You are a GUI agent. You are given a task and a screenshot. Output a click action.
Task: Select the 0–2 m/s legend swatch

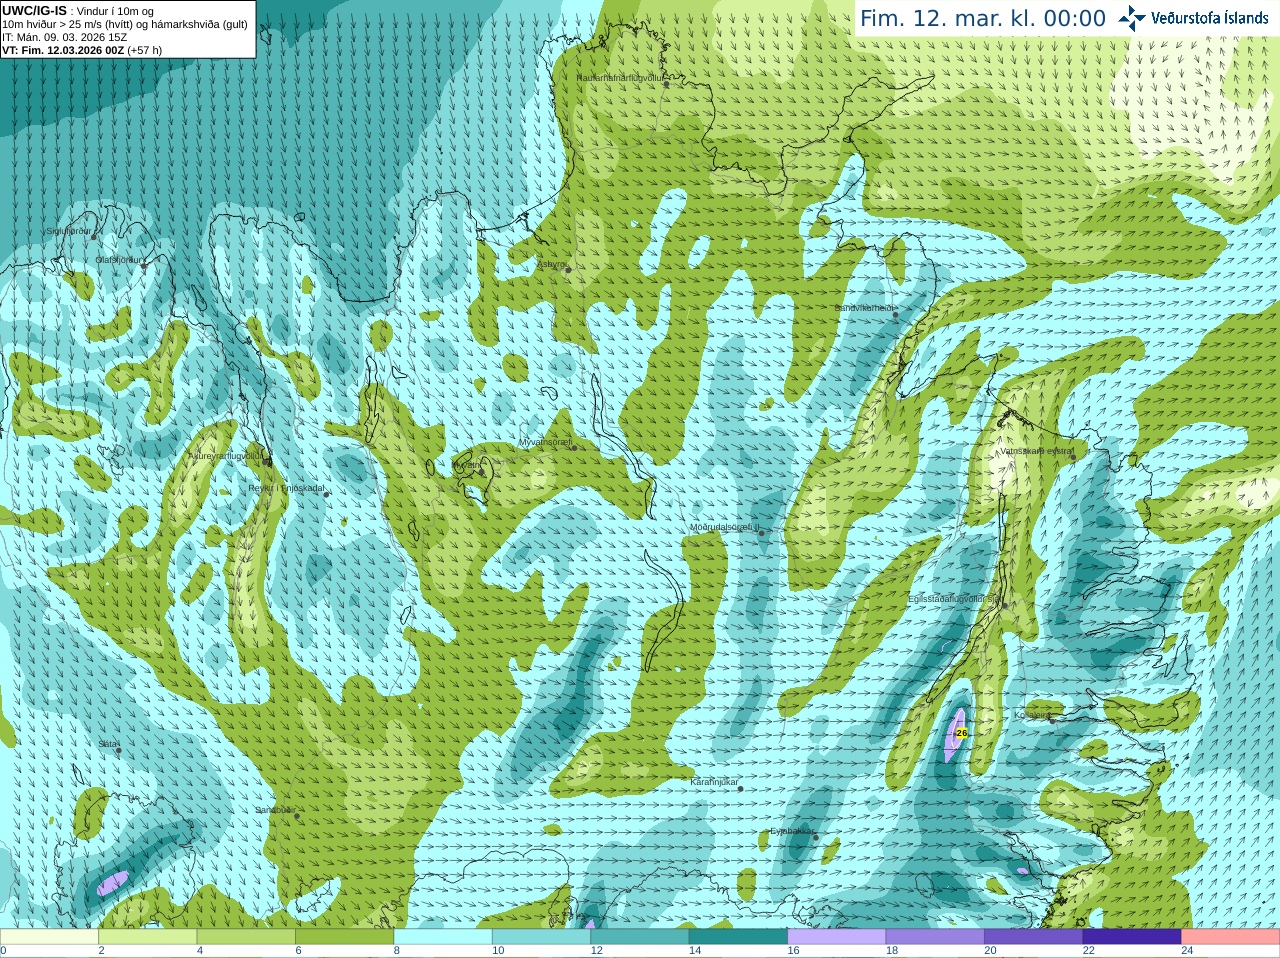coord(49,937)
